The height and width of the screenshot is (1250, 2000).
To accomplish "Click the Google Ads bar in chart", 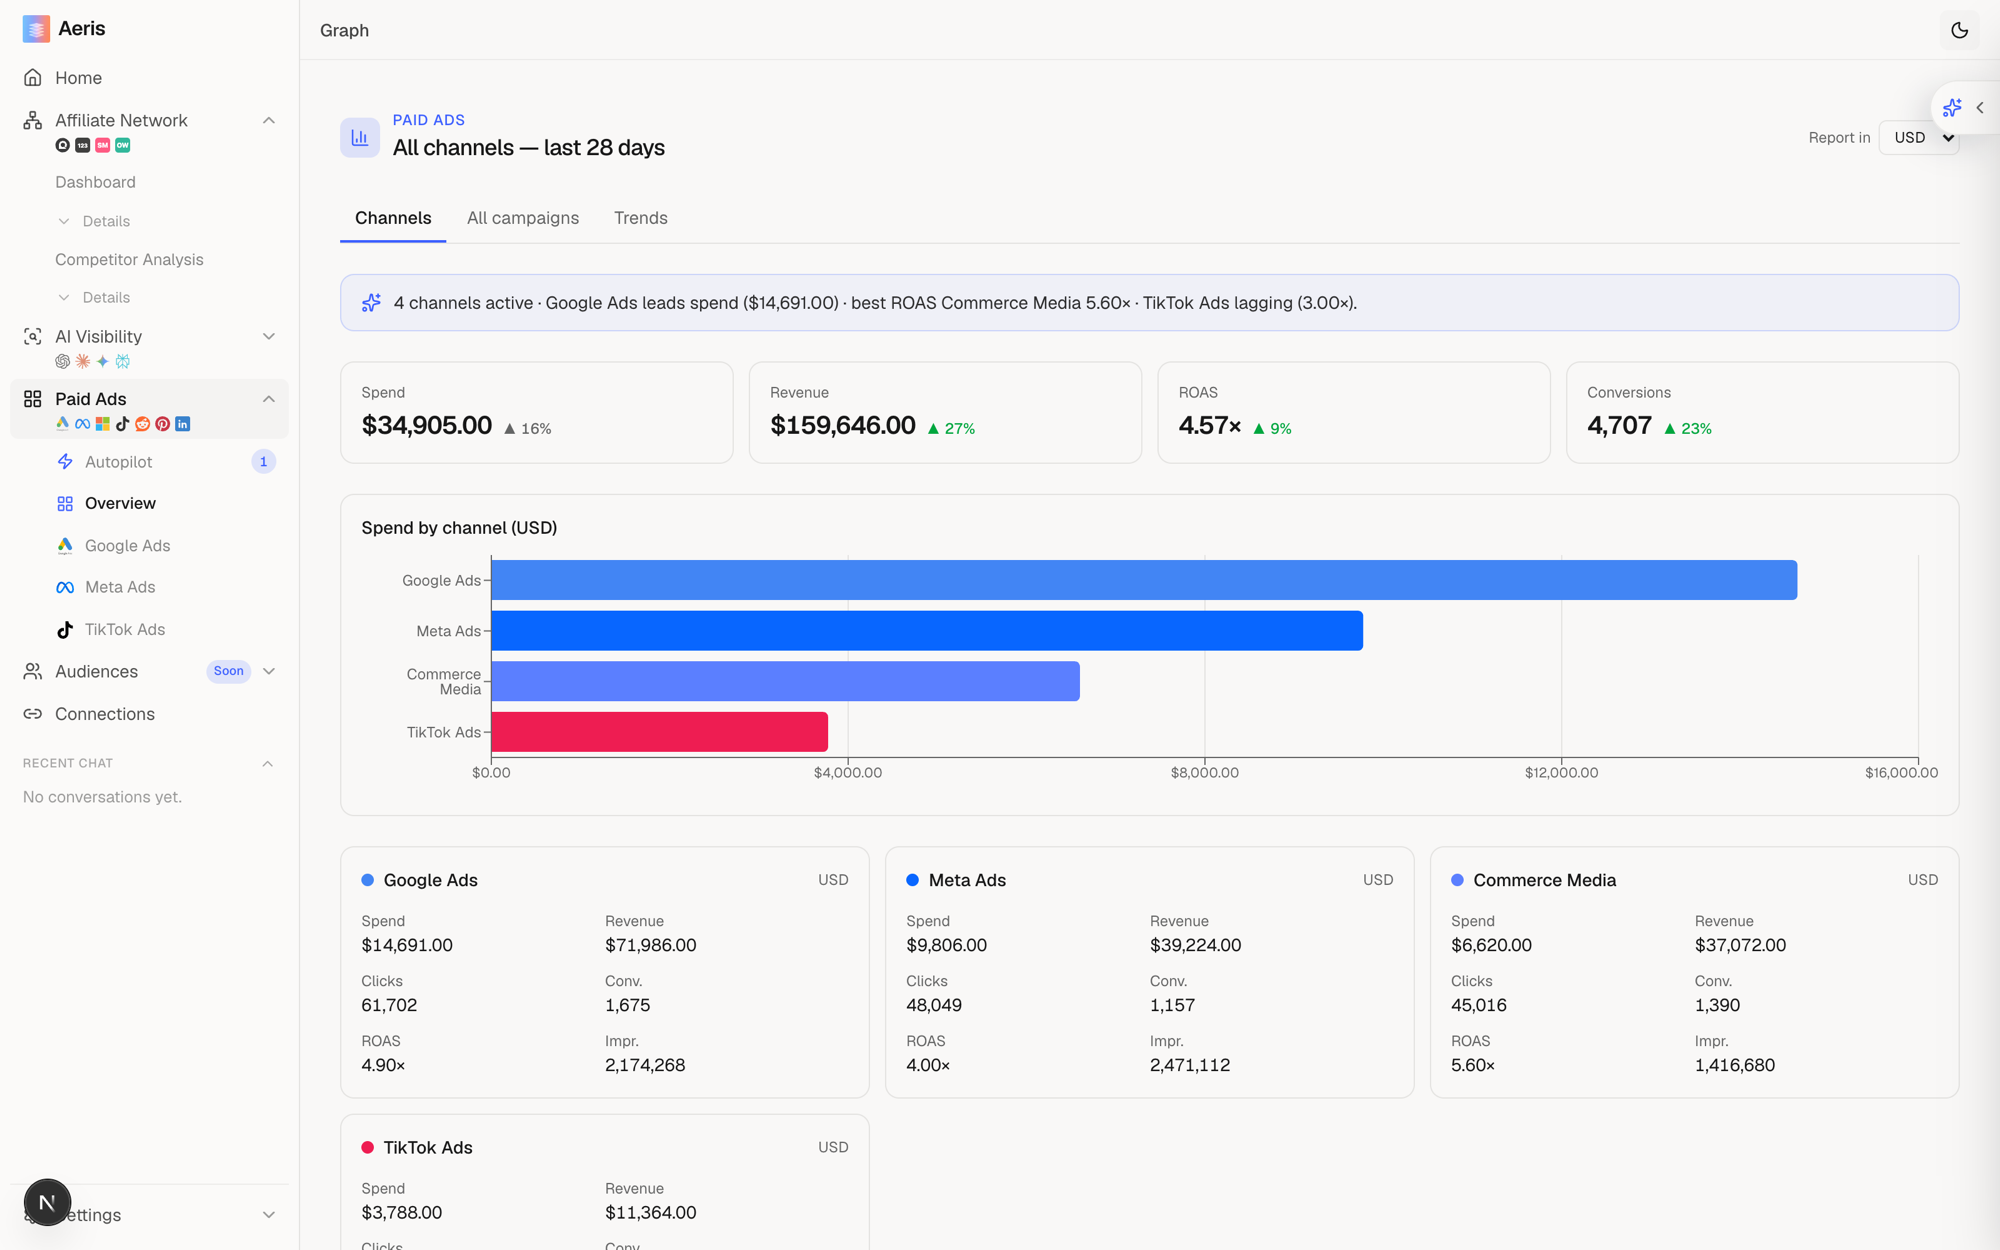I will pyautogui.click(x=1144, y=580).
